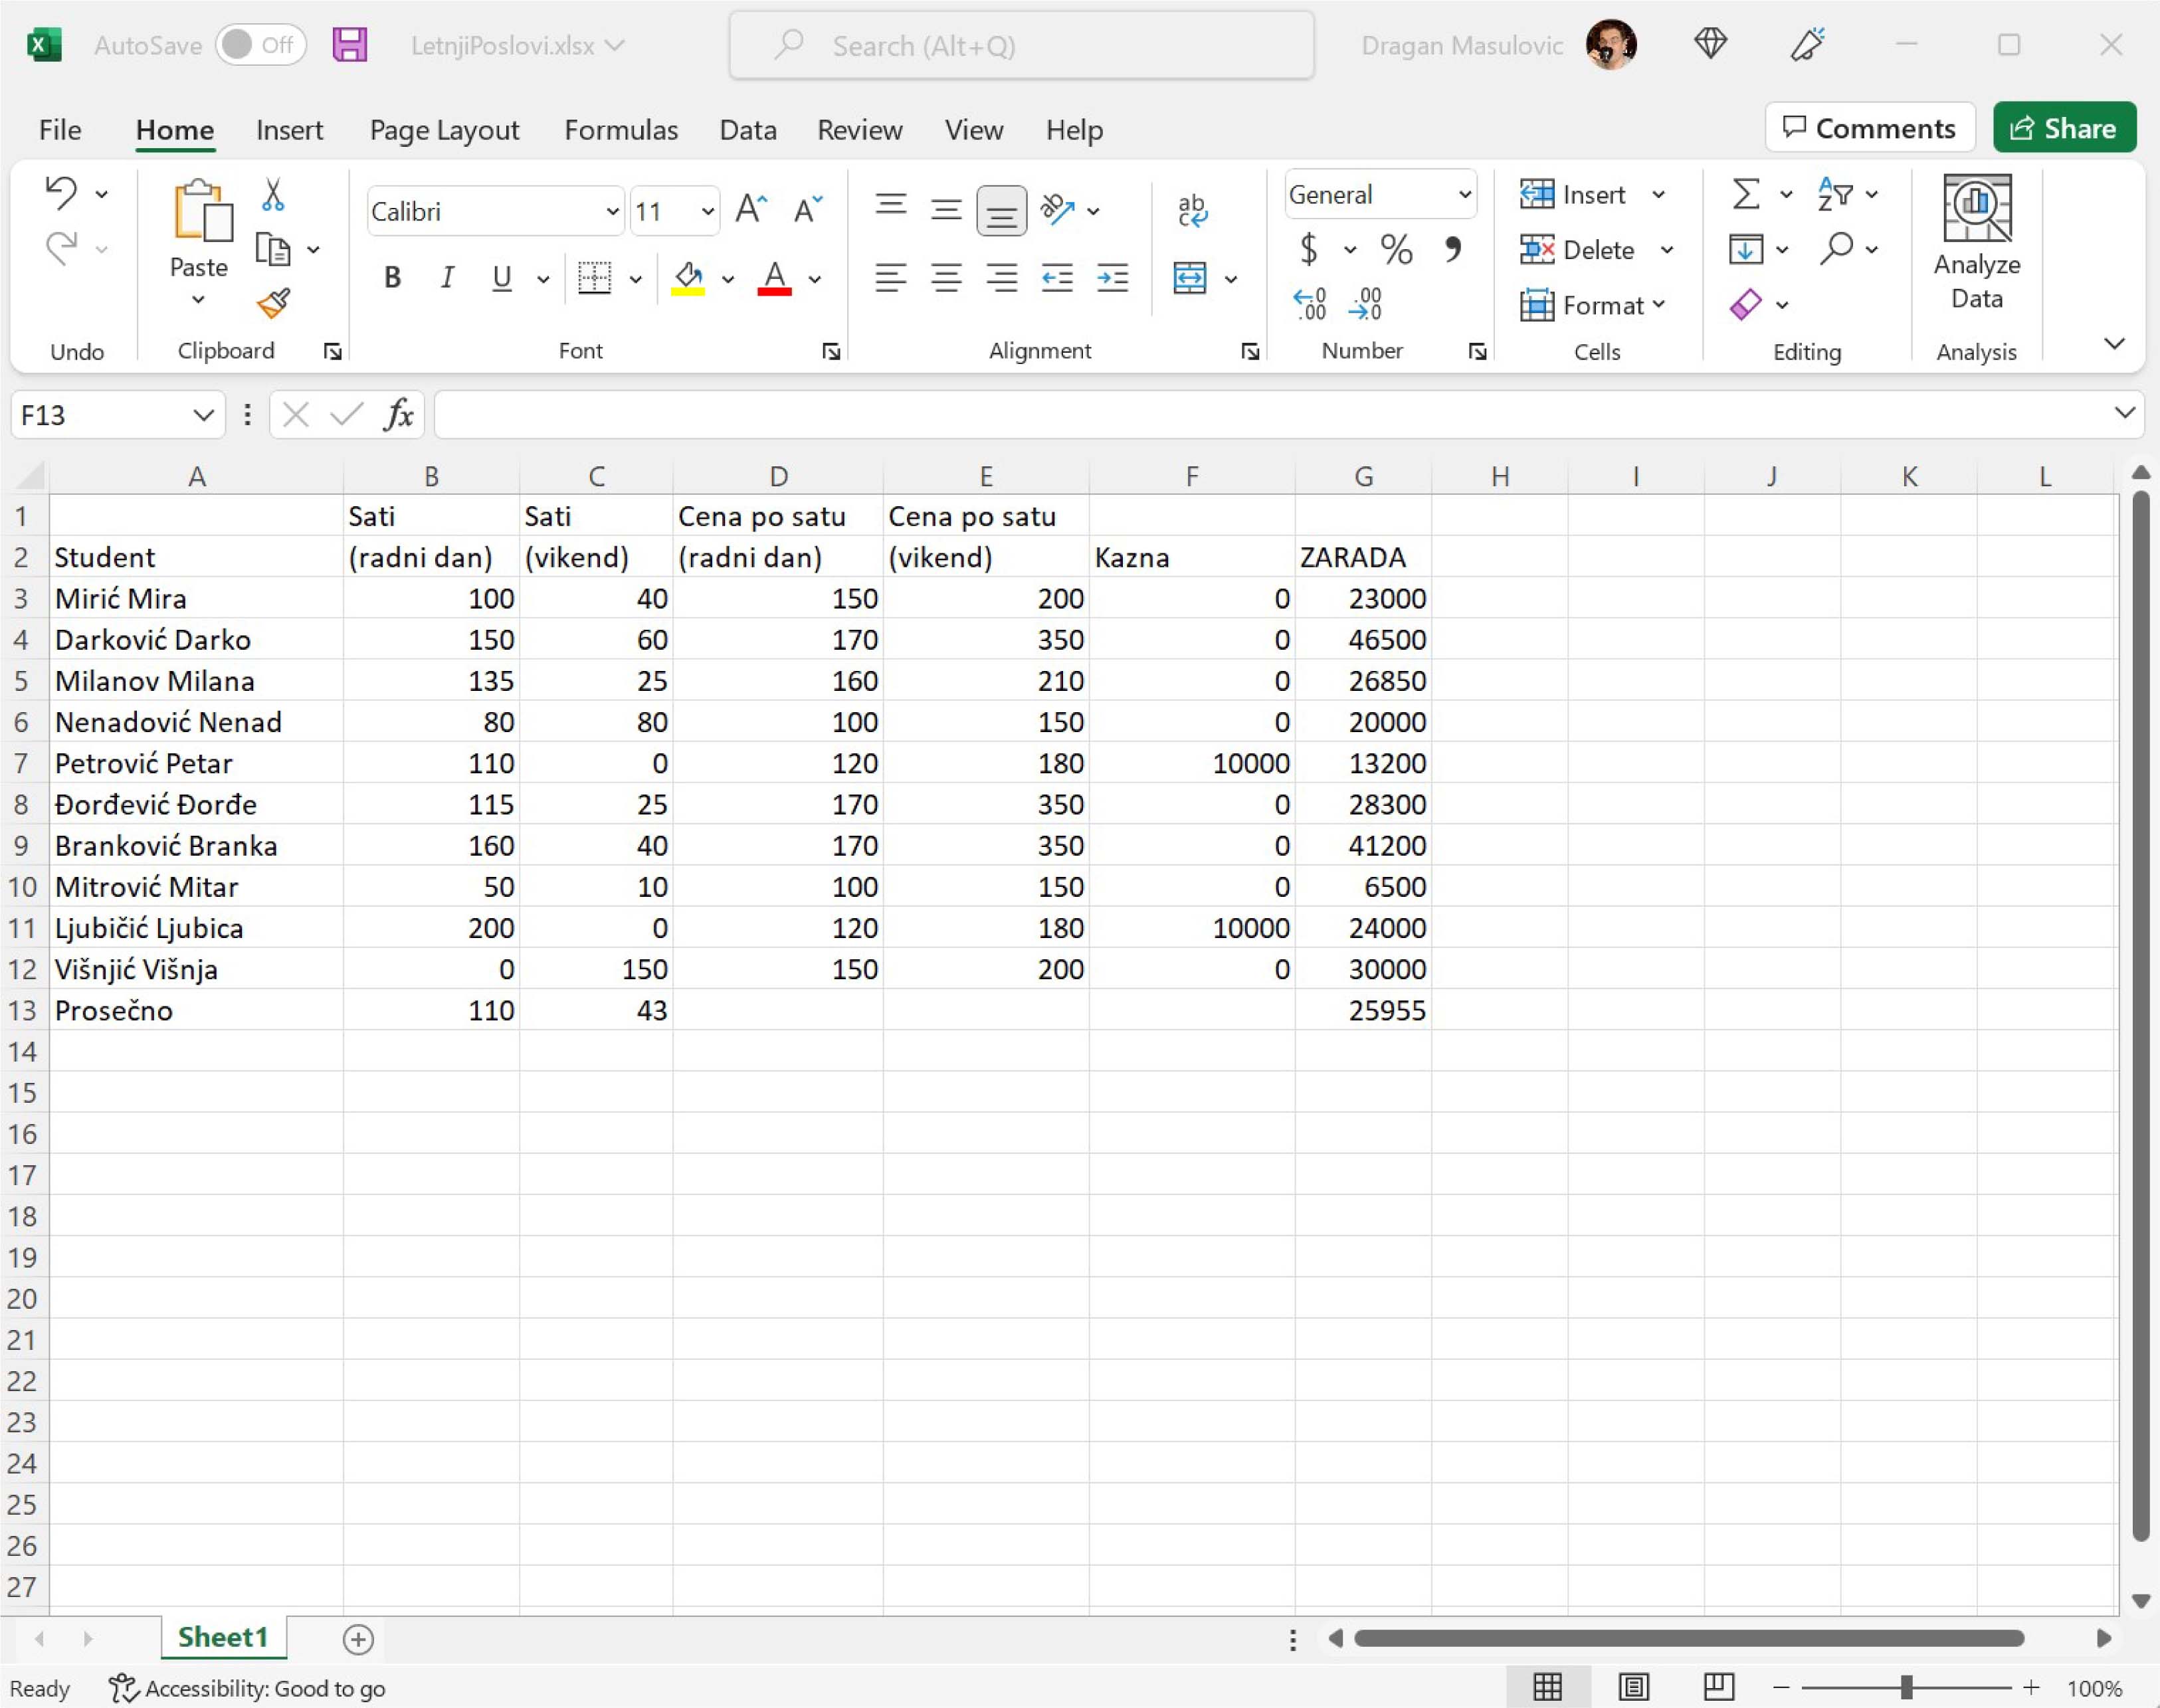The width and height of the screenshot is (2160, 1708).
Task: Click the Cut scissors icon
Action: 272,194
